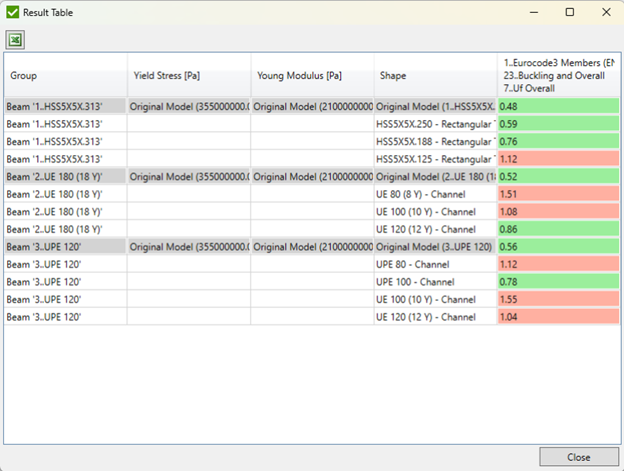Click the Yield Stress [Pa] column header

(188, 75)
